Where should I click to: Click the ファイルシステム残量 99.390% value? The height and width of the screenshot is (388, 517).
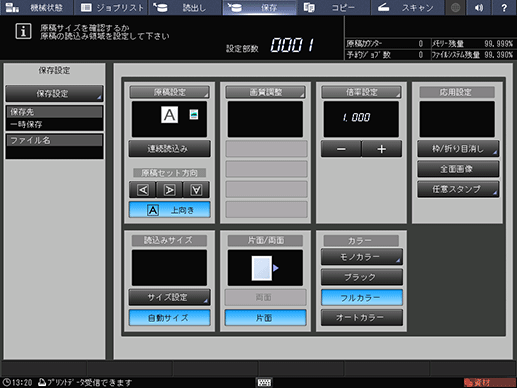[498, 55]
